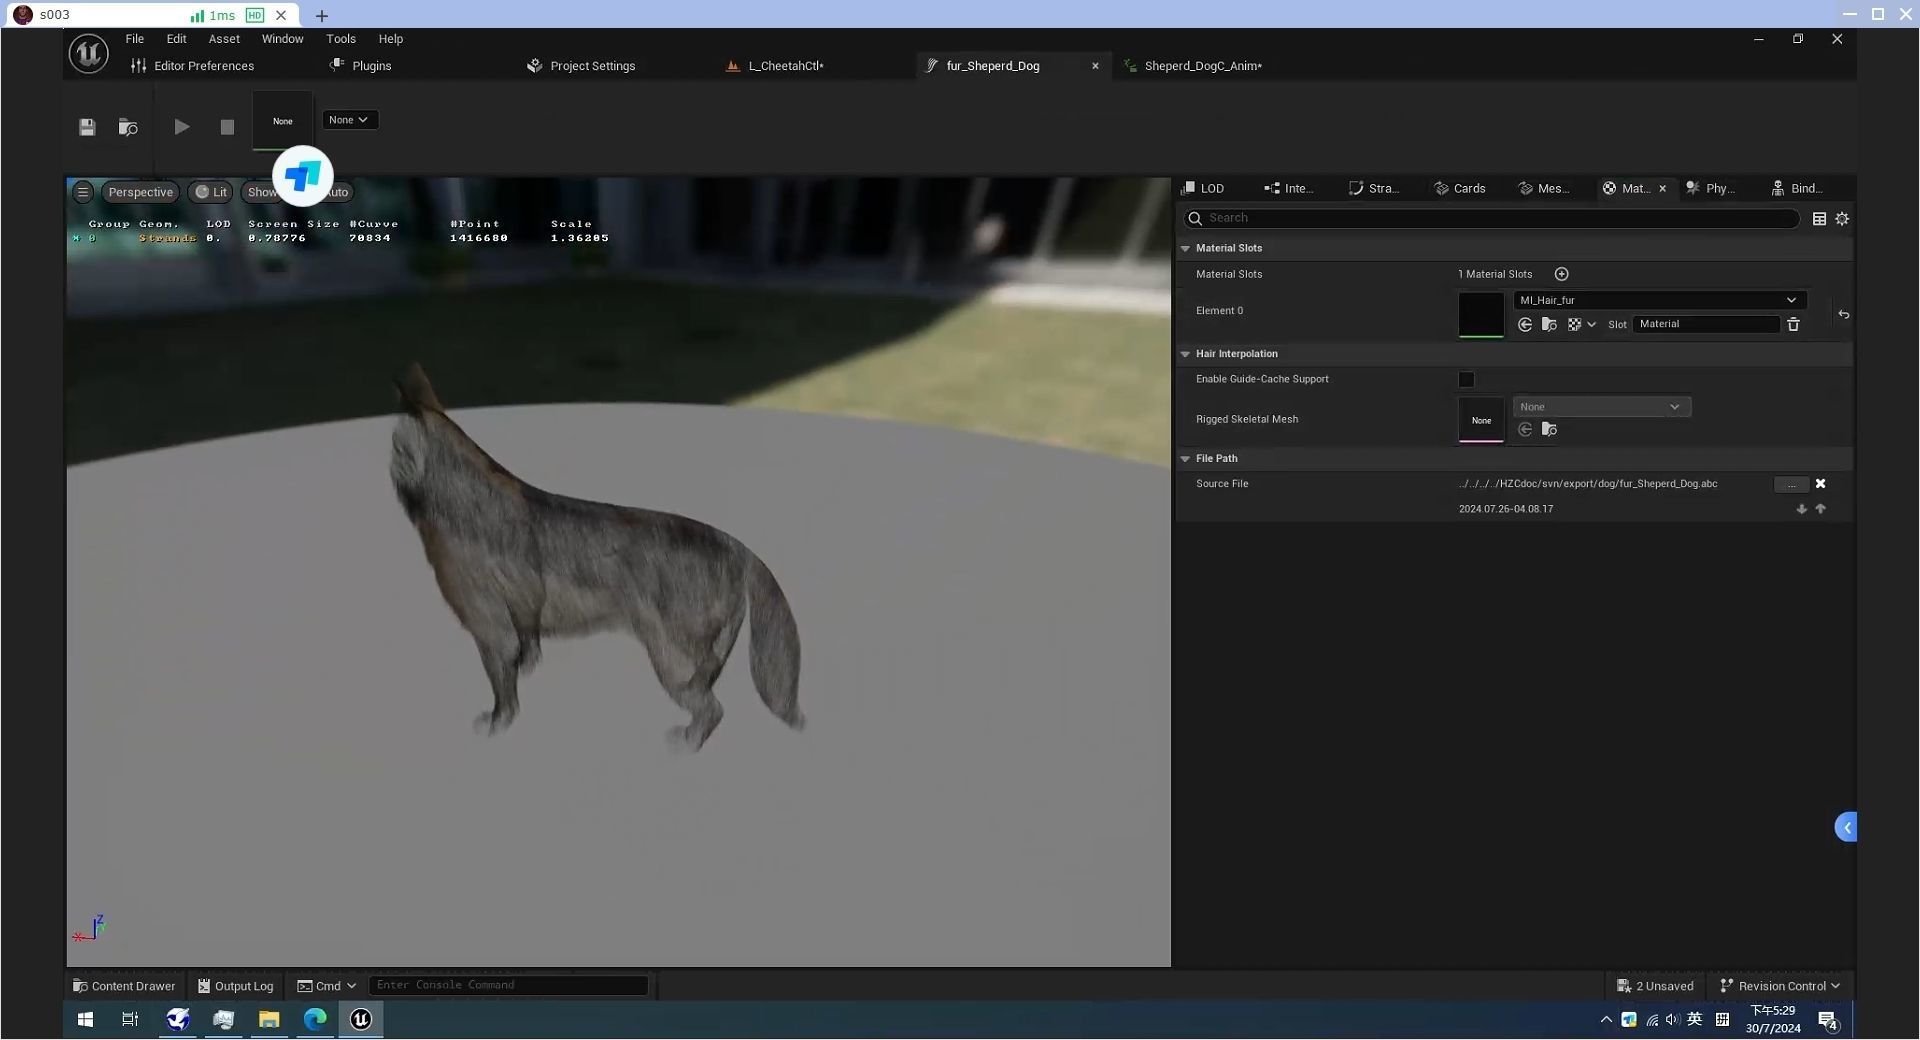Switch to the Strands tab
1920x1040 pixels.
tap(1374, 188)
